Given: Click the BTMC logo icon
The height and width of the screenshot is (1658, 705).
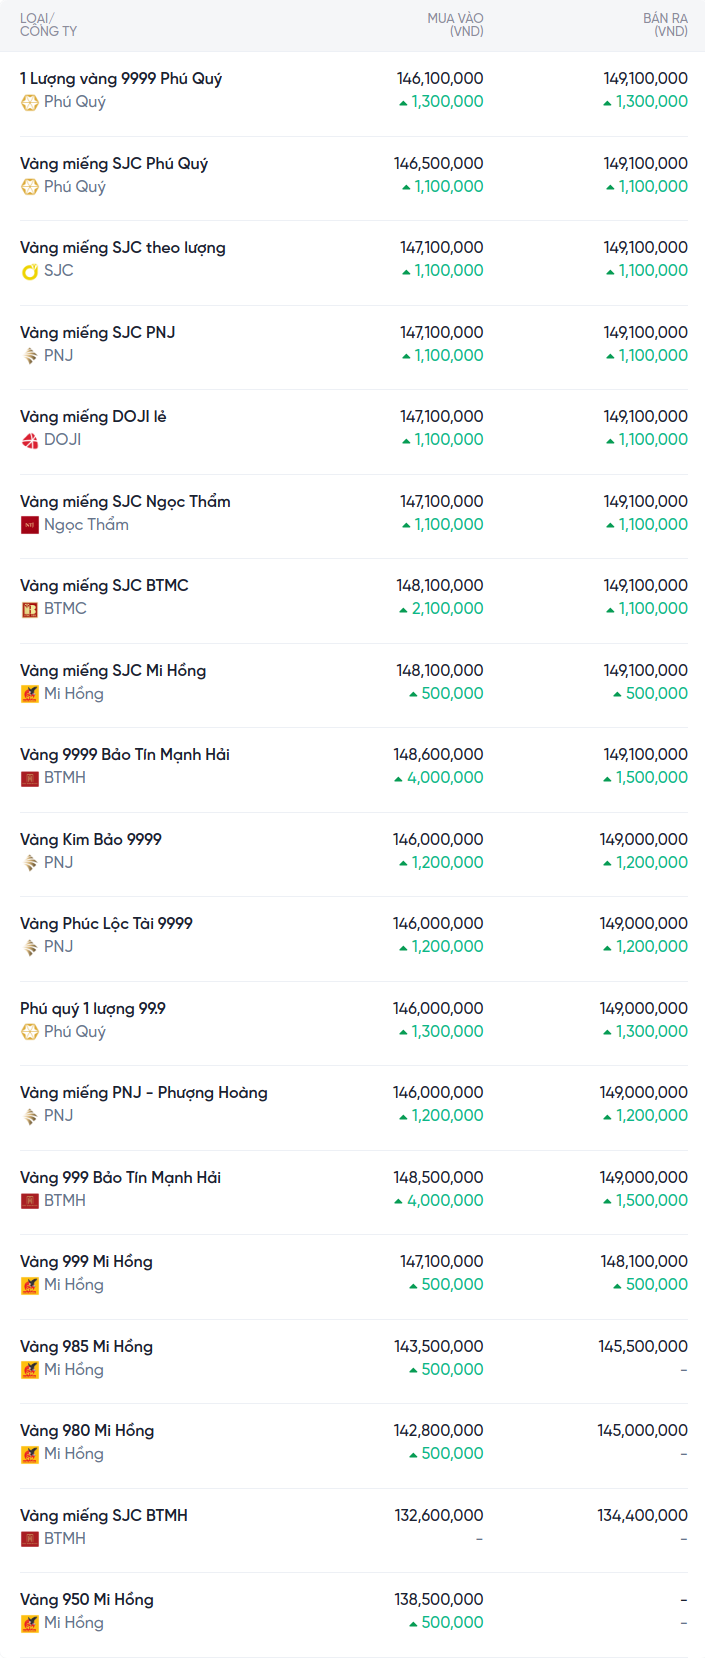Looking at the screenshot, I should coord(30,609).
